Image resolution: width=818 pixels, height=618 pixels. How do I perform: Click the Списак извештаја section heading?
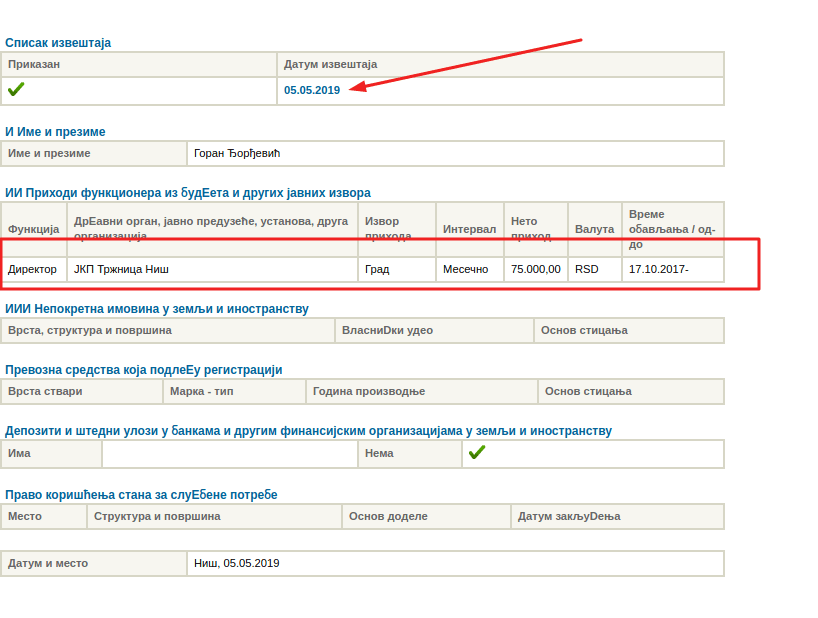58,43
